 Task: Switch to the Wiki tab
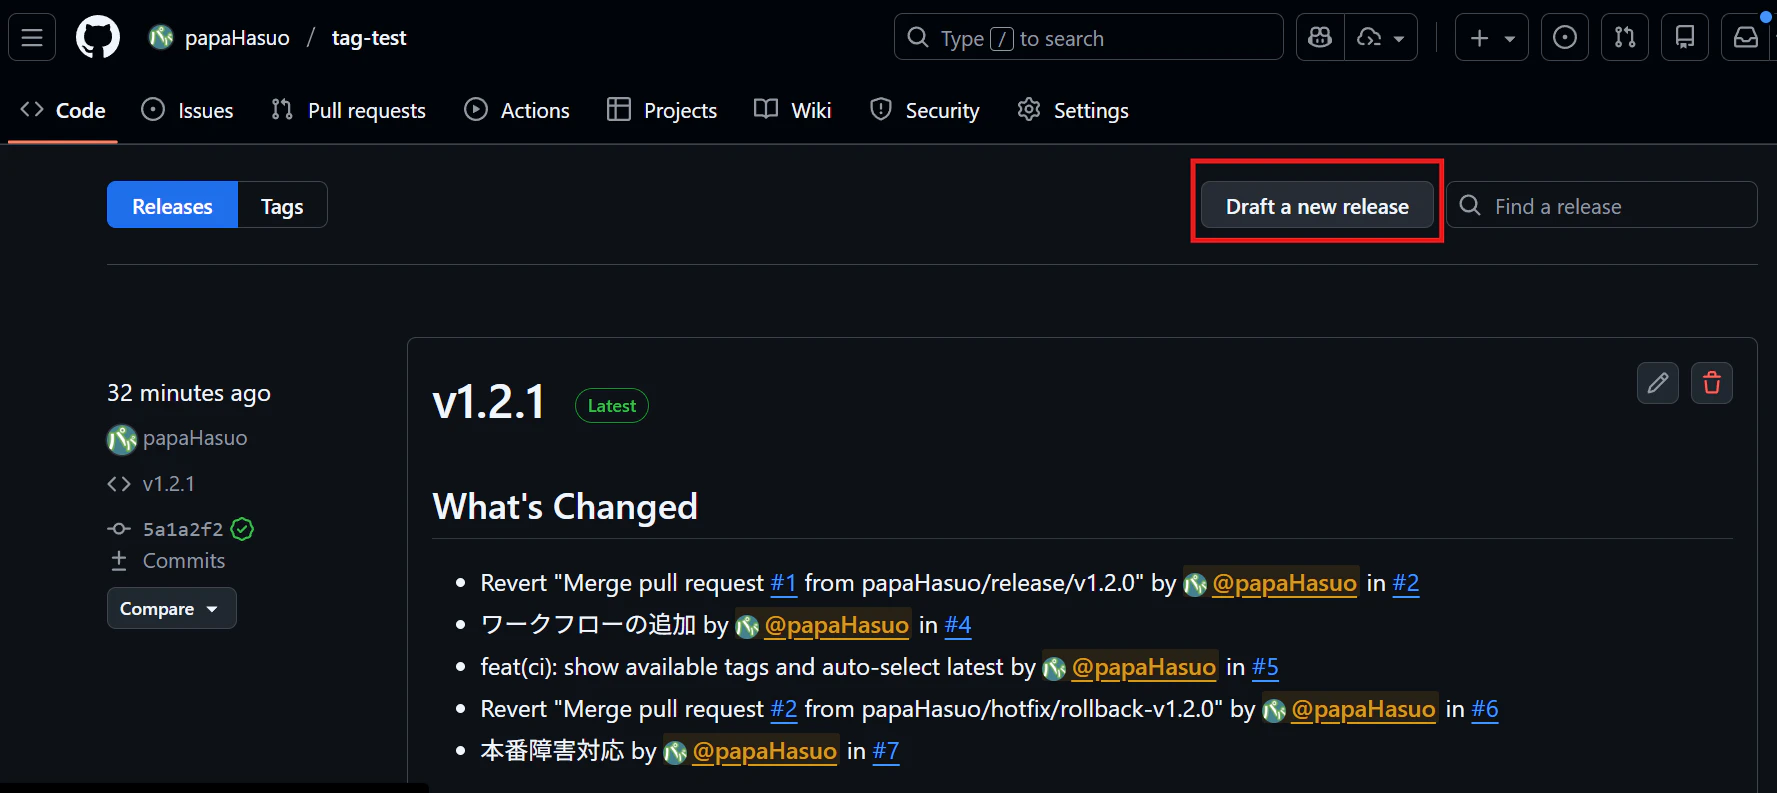(x=793, y=110)
